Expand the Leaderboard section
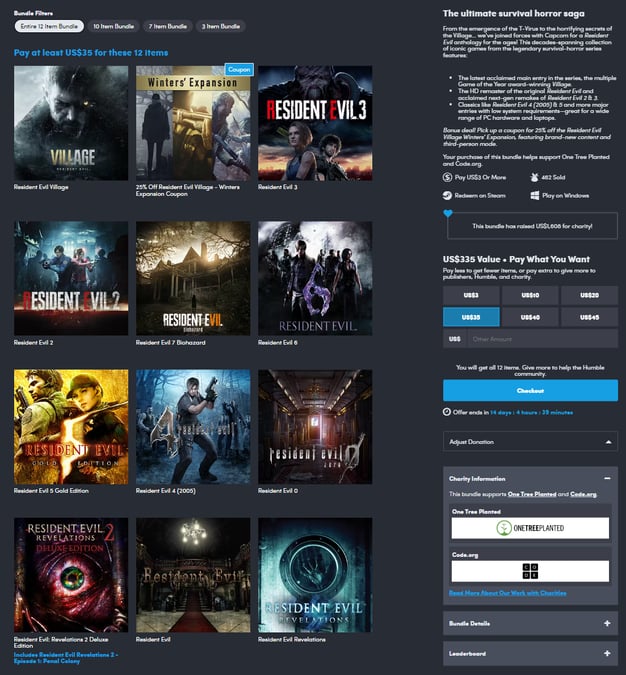 coord(530,653)
